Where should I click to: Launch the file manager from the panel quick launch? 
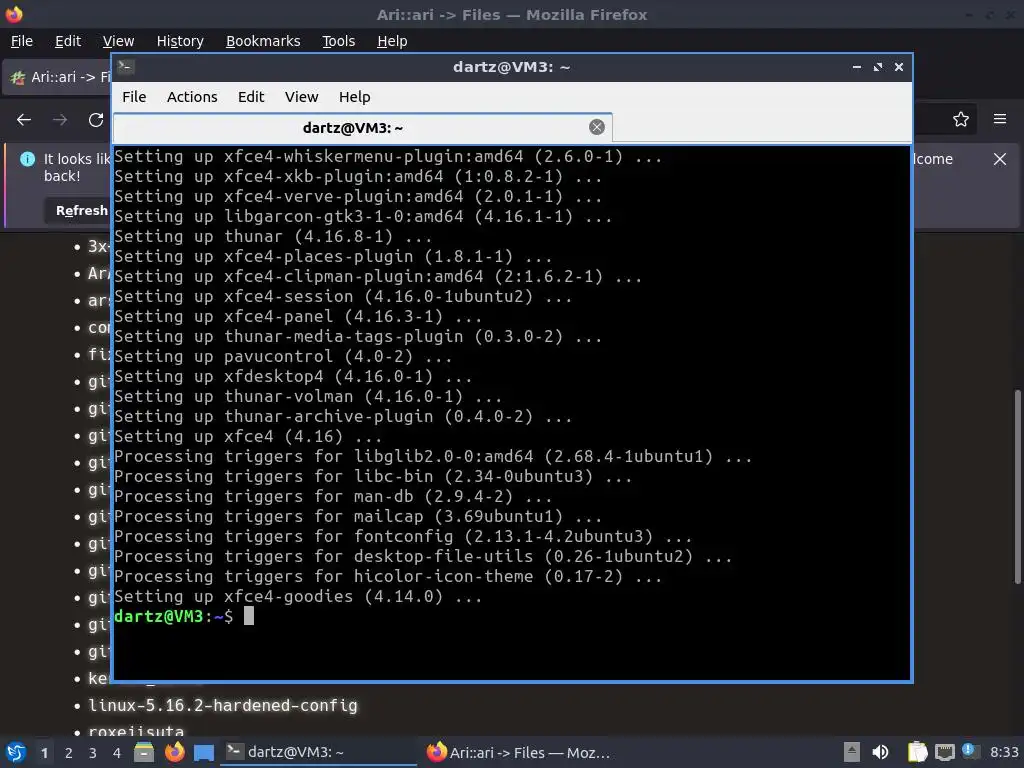tap(144, 752)
